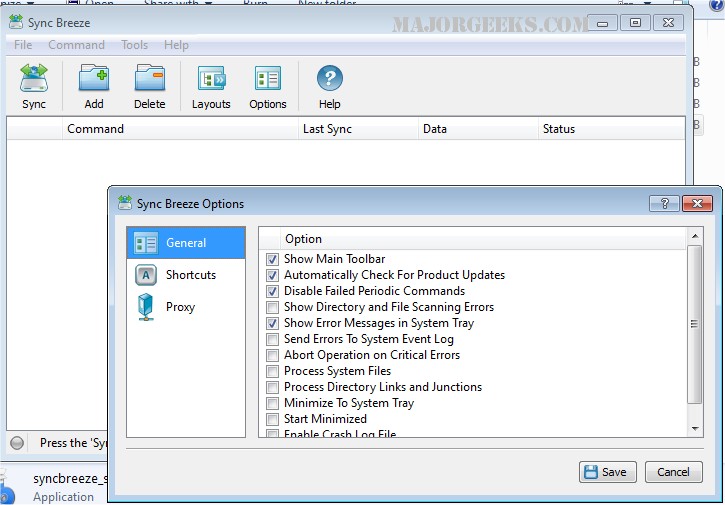Open the Tools menu
725x505 pixels.
click(x=134, y=45)
